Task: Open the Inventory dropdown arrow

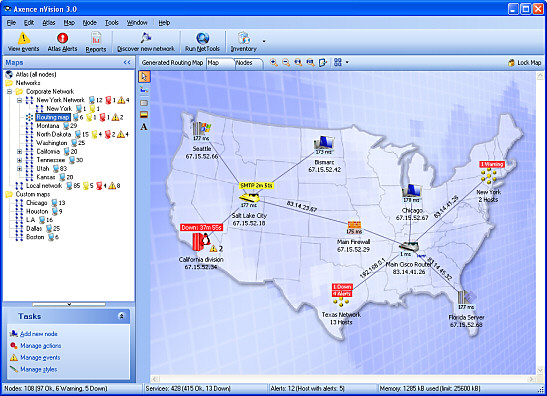Action: tap(264, 41)
